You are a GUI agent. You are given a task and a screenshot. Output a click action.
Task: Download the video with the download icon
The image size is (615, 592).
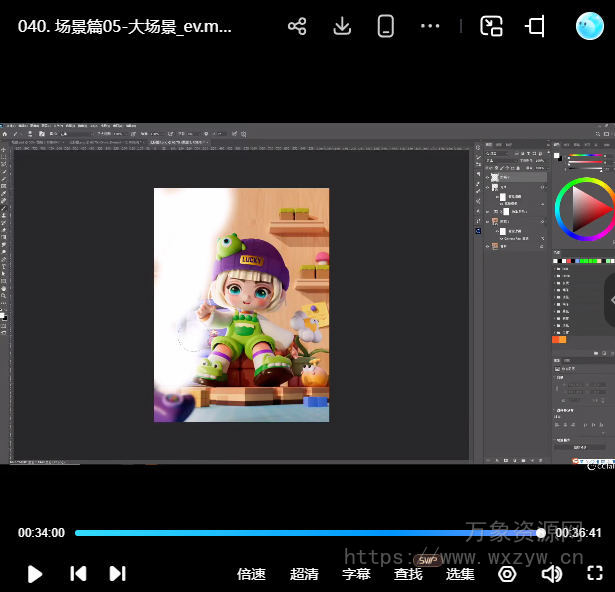[342, 27]
